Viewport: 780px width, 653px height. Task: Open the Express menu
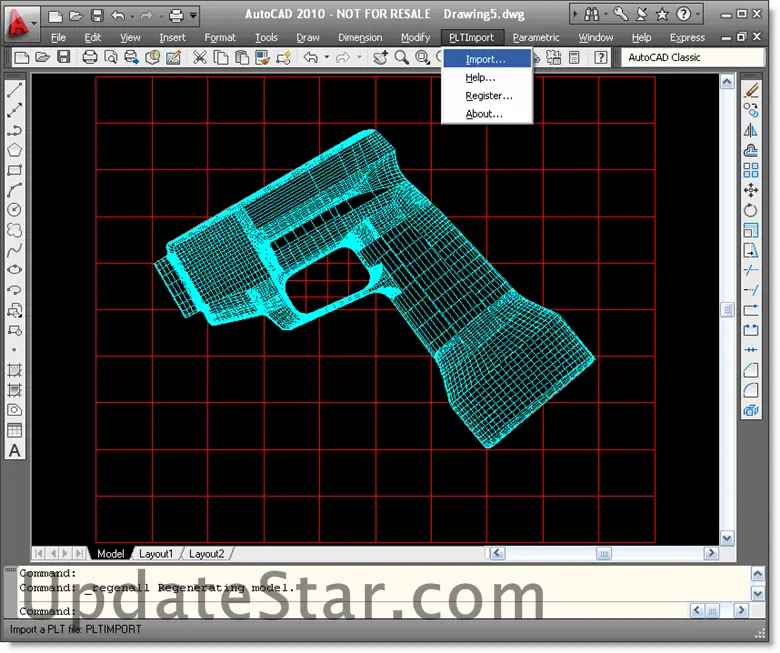687,37
